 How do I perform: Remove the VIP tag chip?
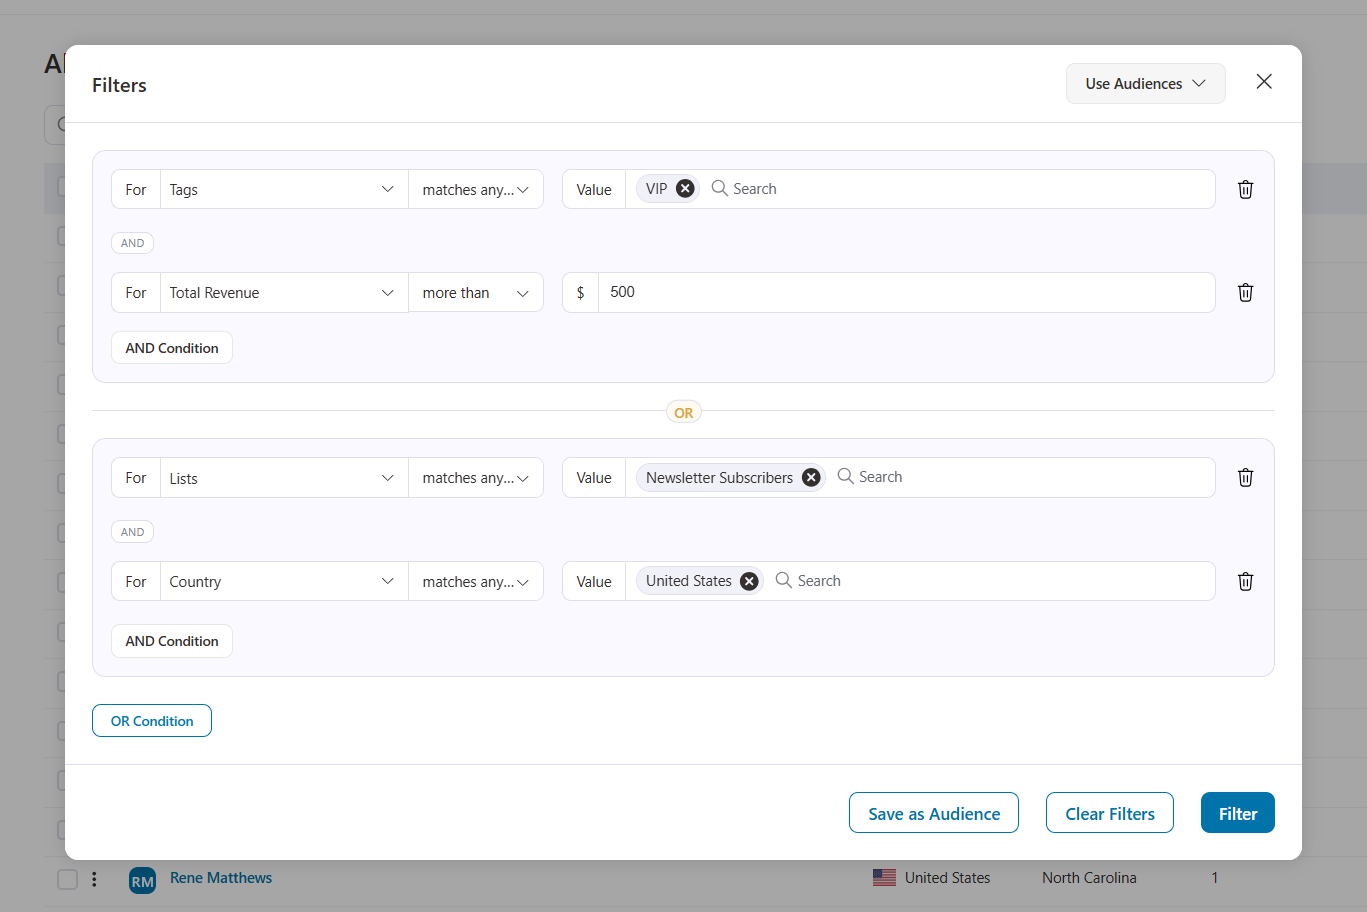tap(686, 188)
